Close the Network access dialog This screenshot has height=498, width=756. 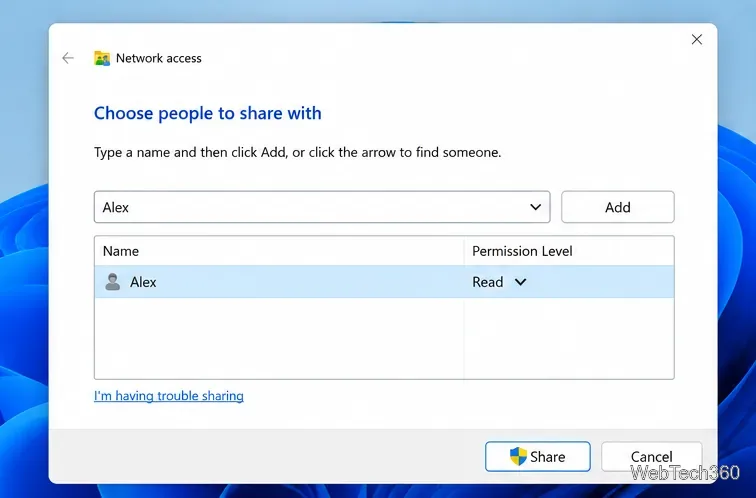point(697,40)
